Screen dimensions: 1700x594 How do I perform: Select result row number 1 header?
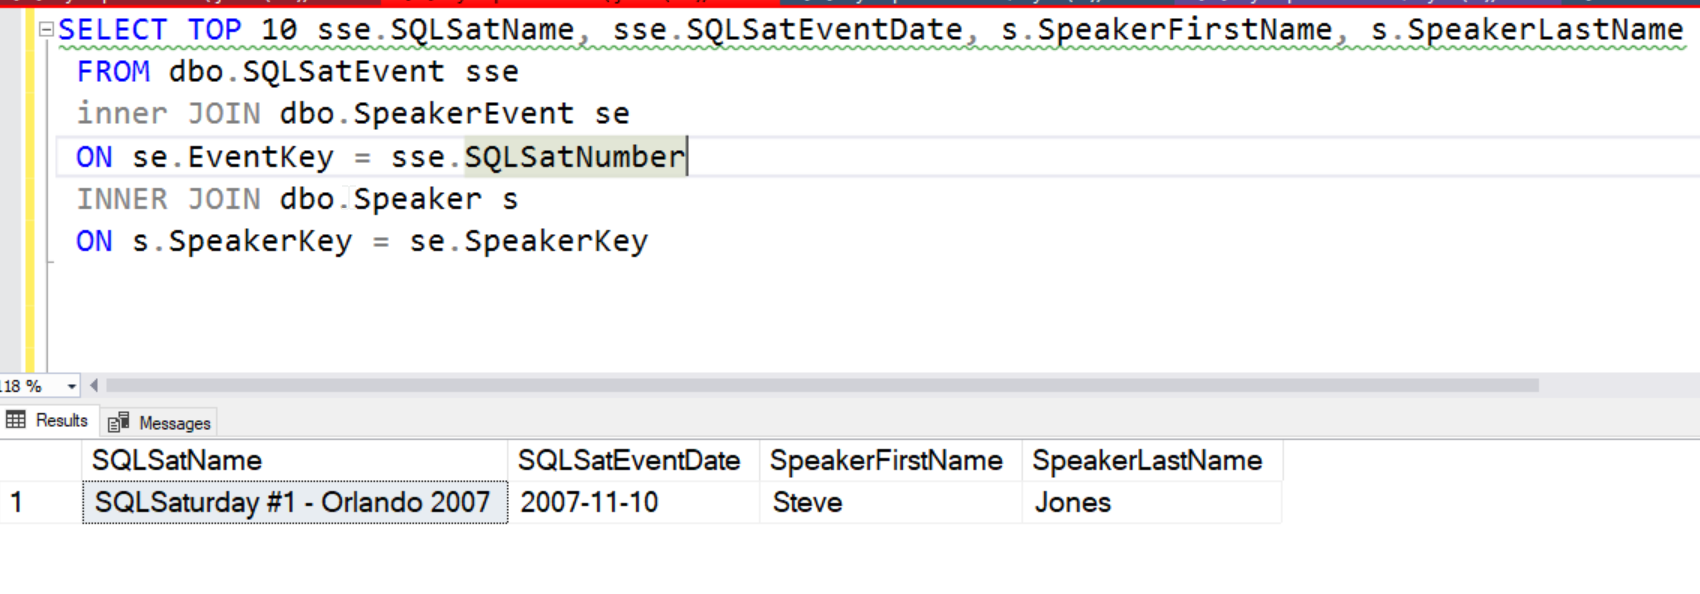pyautogui.click(x=40, y=502)
